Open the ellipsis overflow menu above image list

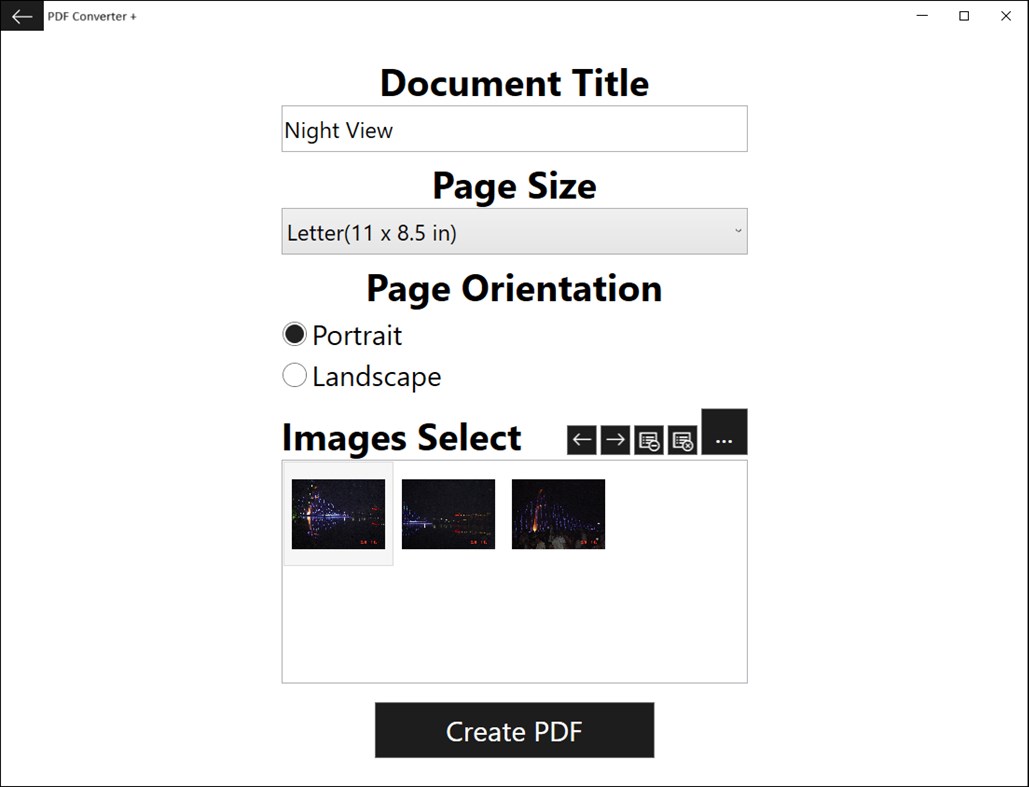724,432
